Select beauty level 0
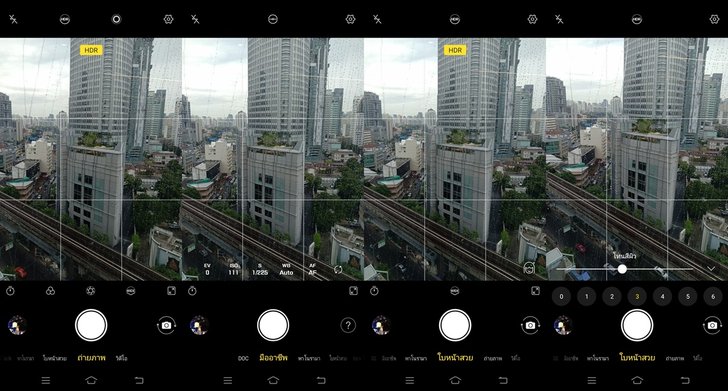 pyautogui.click(x=561, y=296)
